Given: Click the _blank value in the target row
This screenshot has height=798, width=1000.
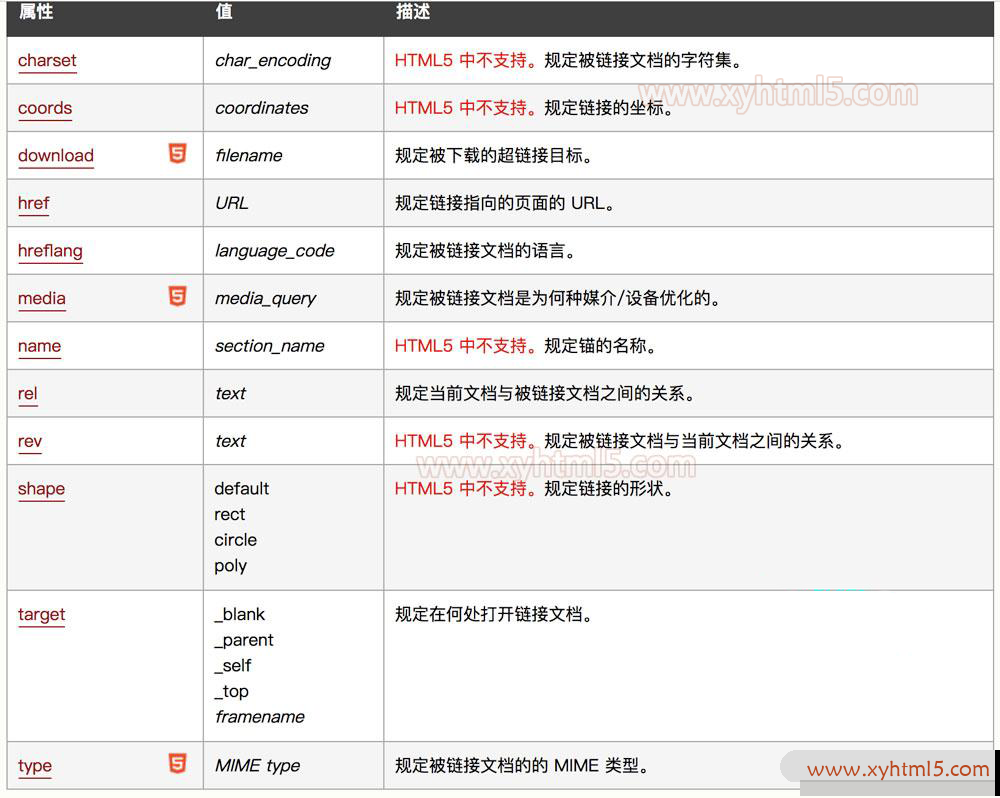Looking at the screenshot, I should (240, 614).
